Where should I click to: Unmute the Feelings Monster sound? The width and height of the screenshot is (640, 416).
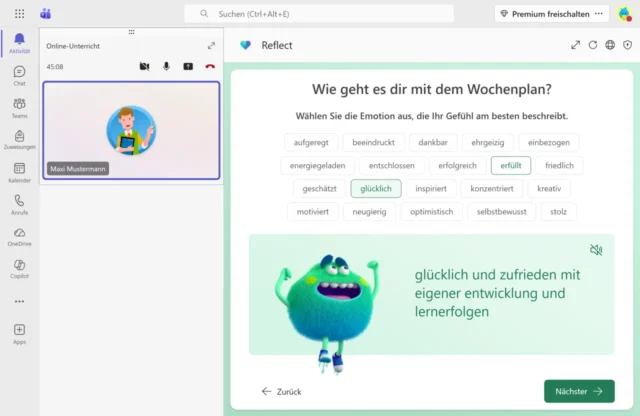point(596,250)
